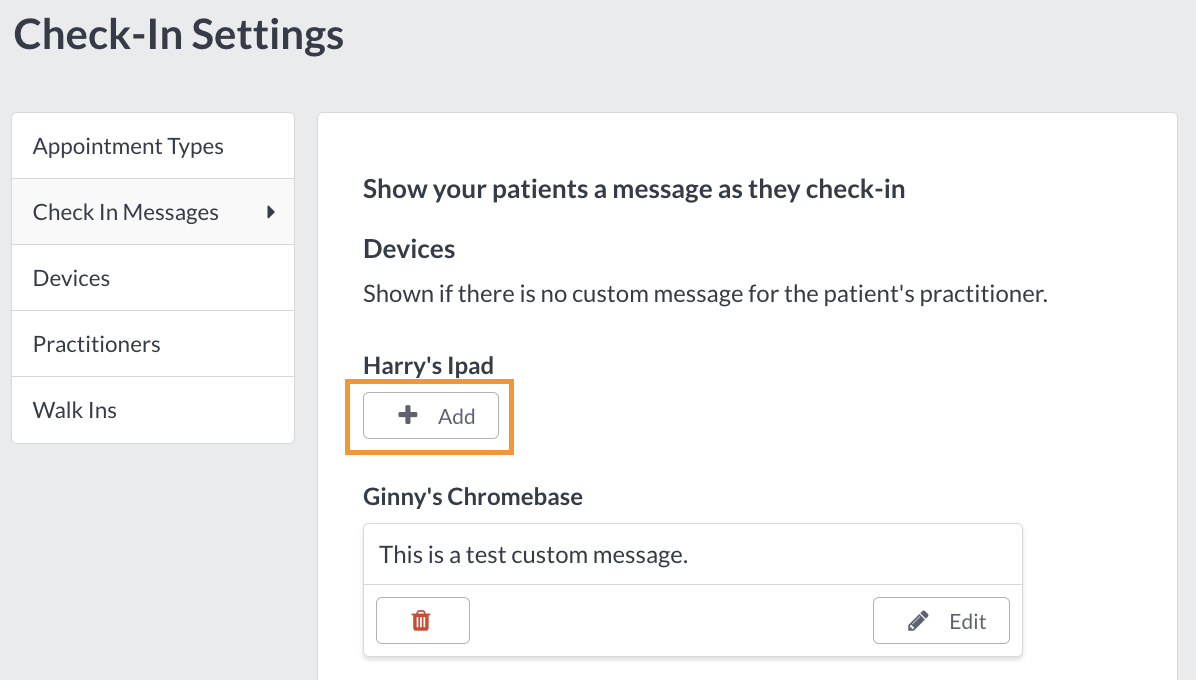Select the test custom message text box

pos(692,553)
